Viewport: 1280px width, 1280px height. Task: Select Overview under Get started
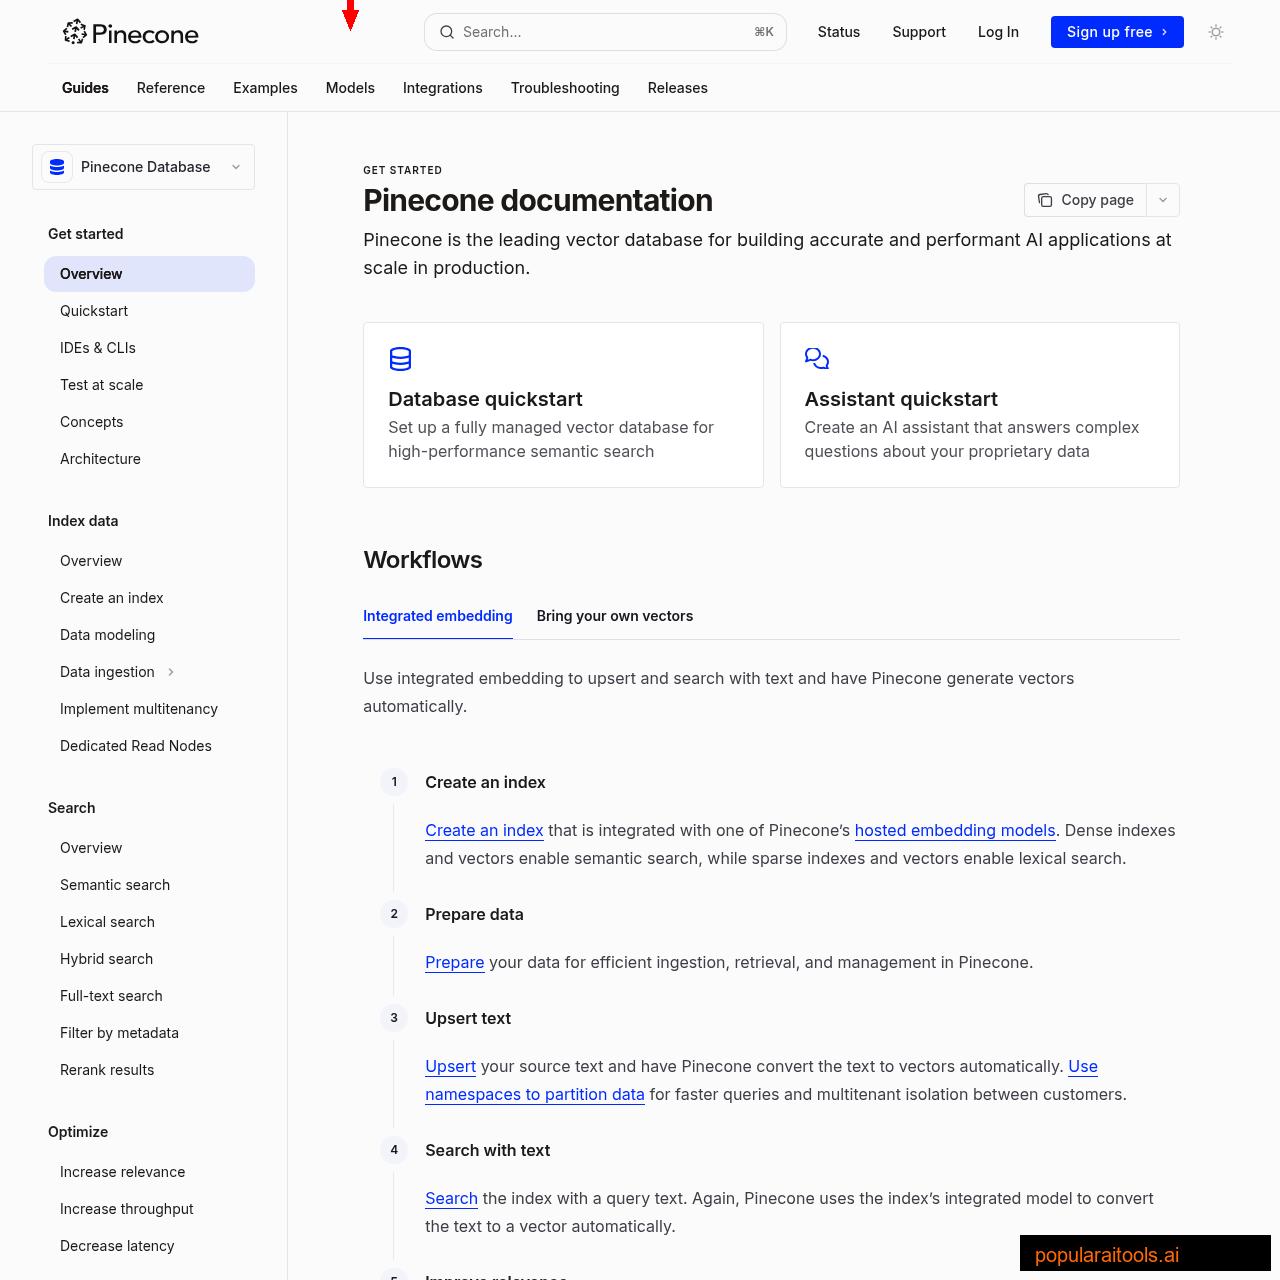pyautogui.click(x=149, y=274)
